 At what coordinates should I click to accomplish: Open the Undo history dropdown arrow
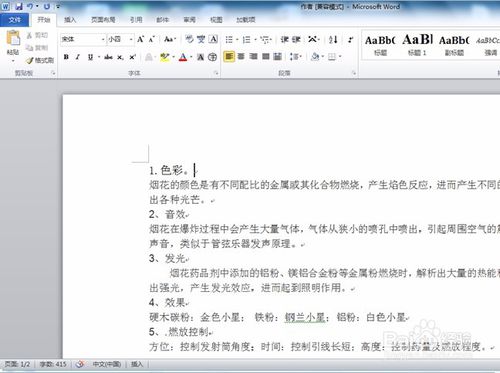[37, 6]
